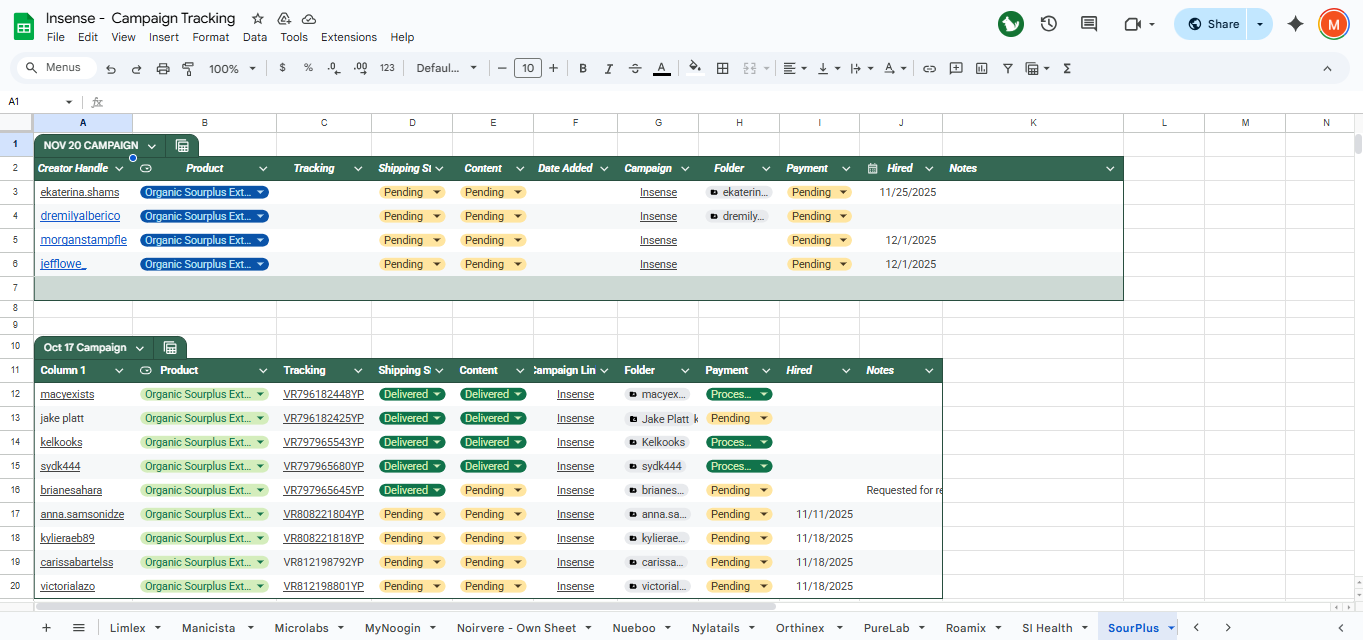The image size is (1363, 640).
Task: Click the Share button
Action: [1212, 24]
